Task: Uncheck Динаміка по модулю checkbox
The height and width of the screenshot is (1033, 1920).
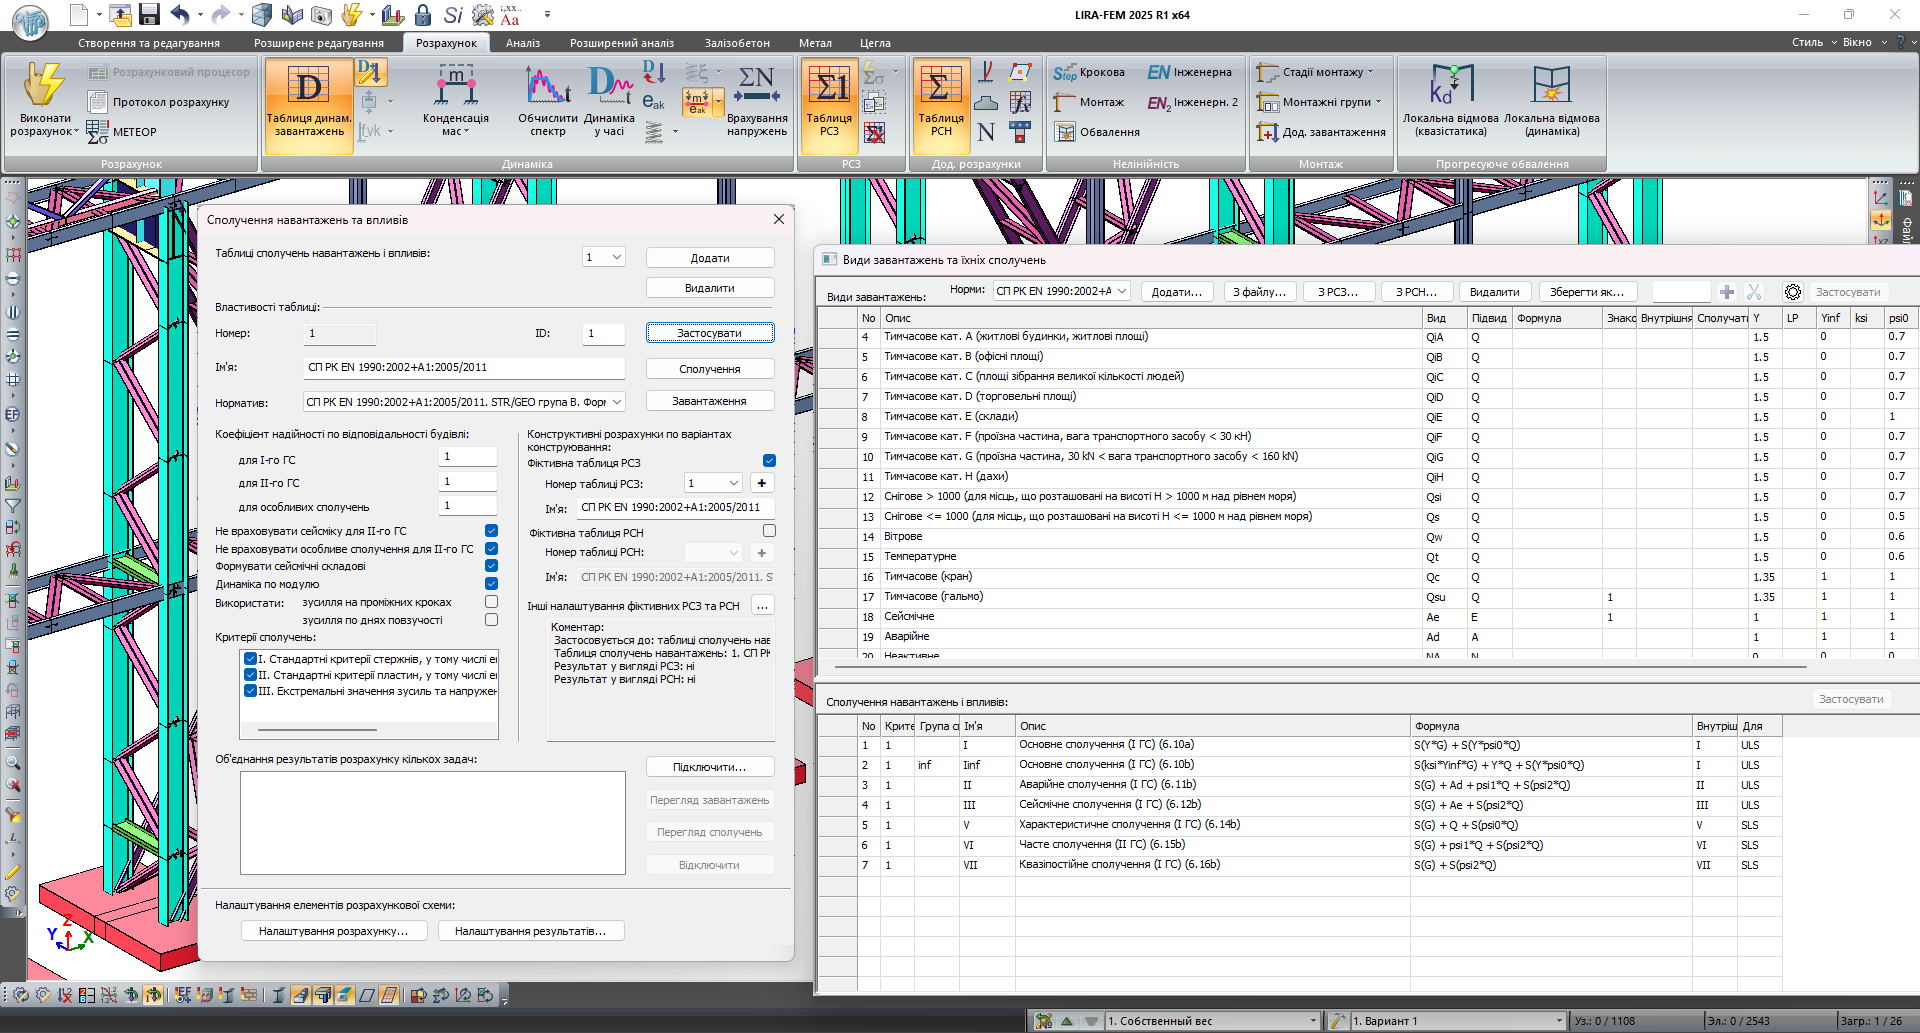Action: (x=491, y=584)
